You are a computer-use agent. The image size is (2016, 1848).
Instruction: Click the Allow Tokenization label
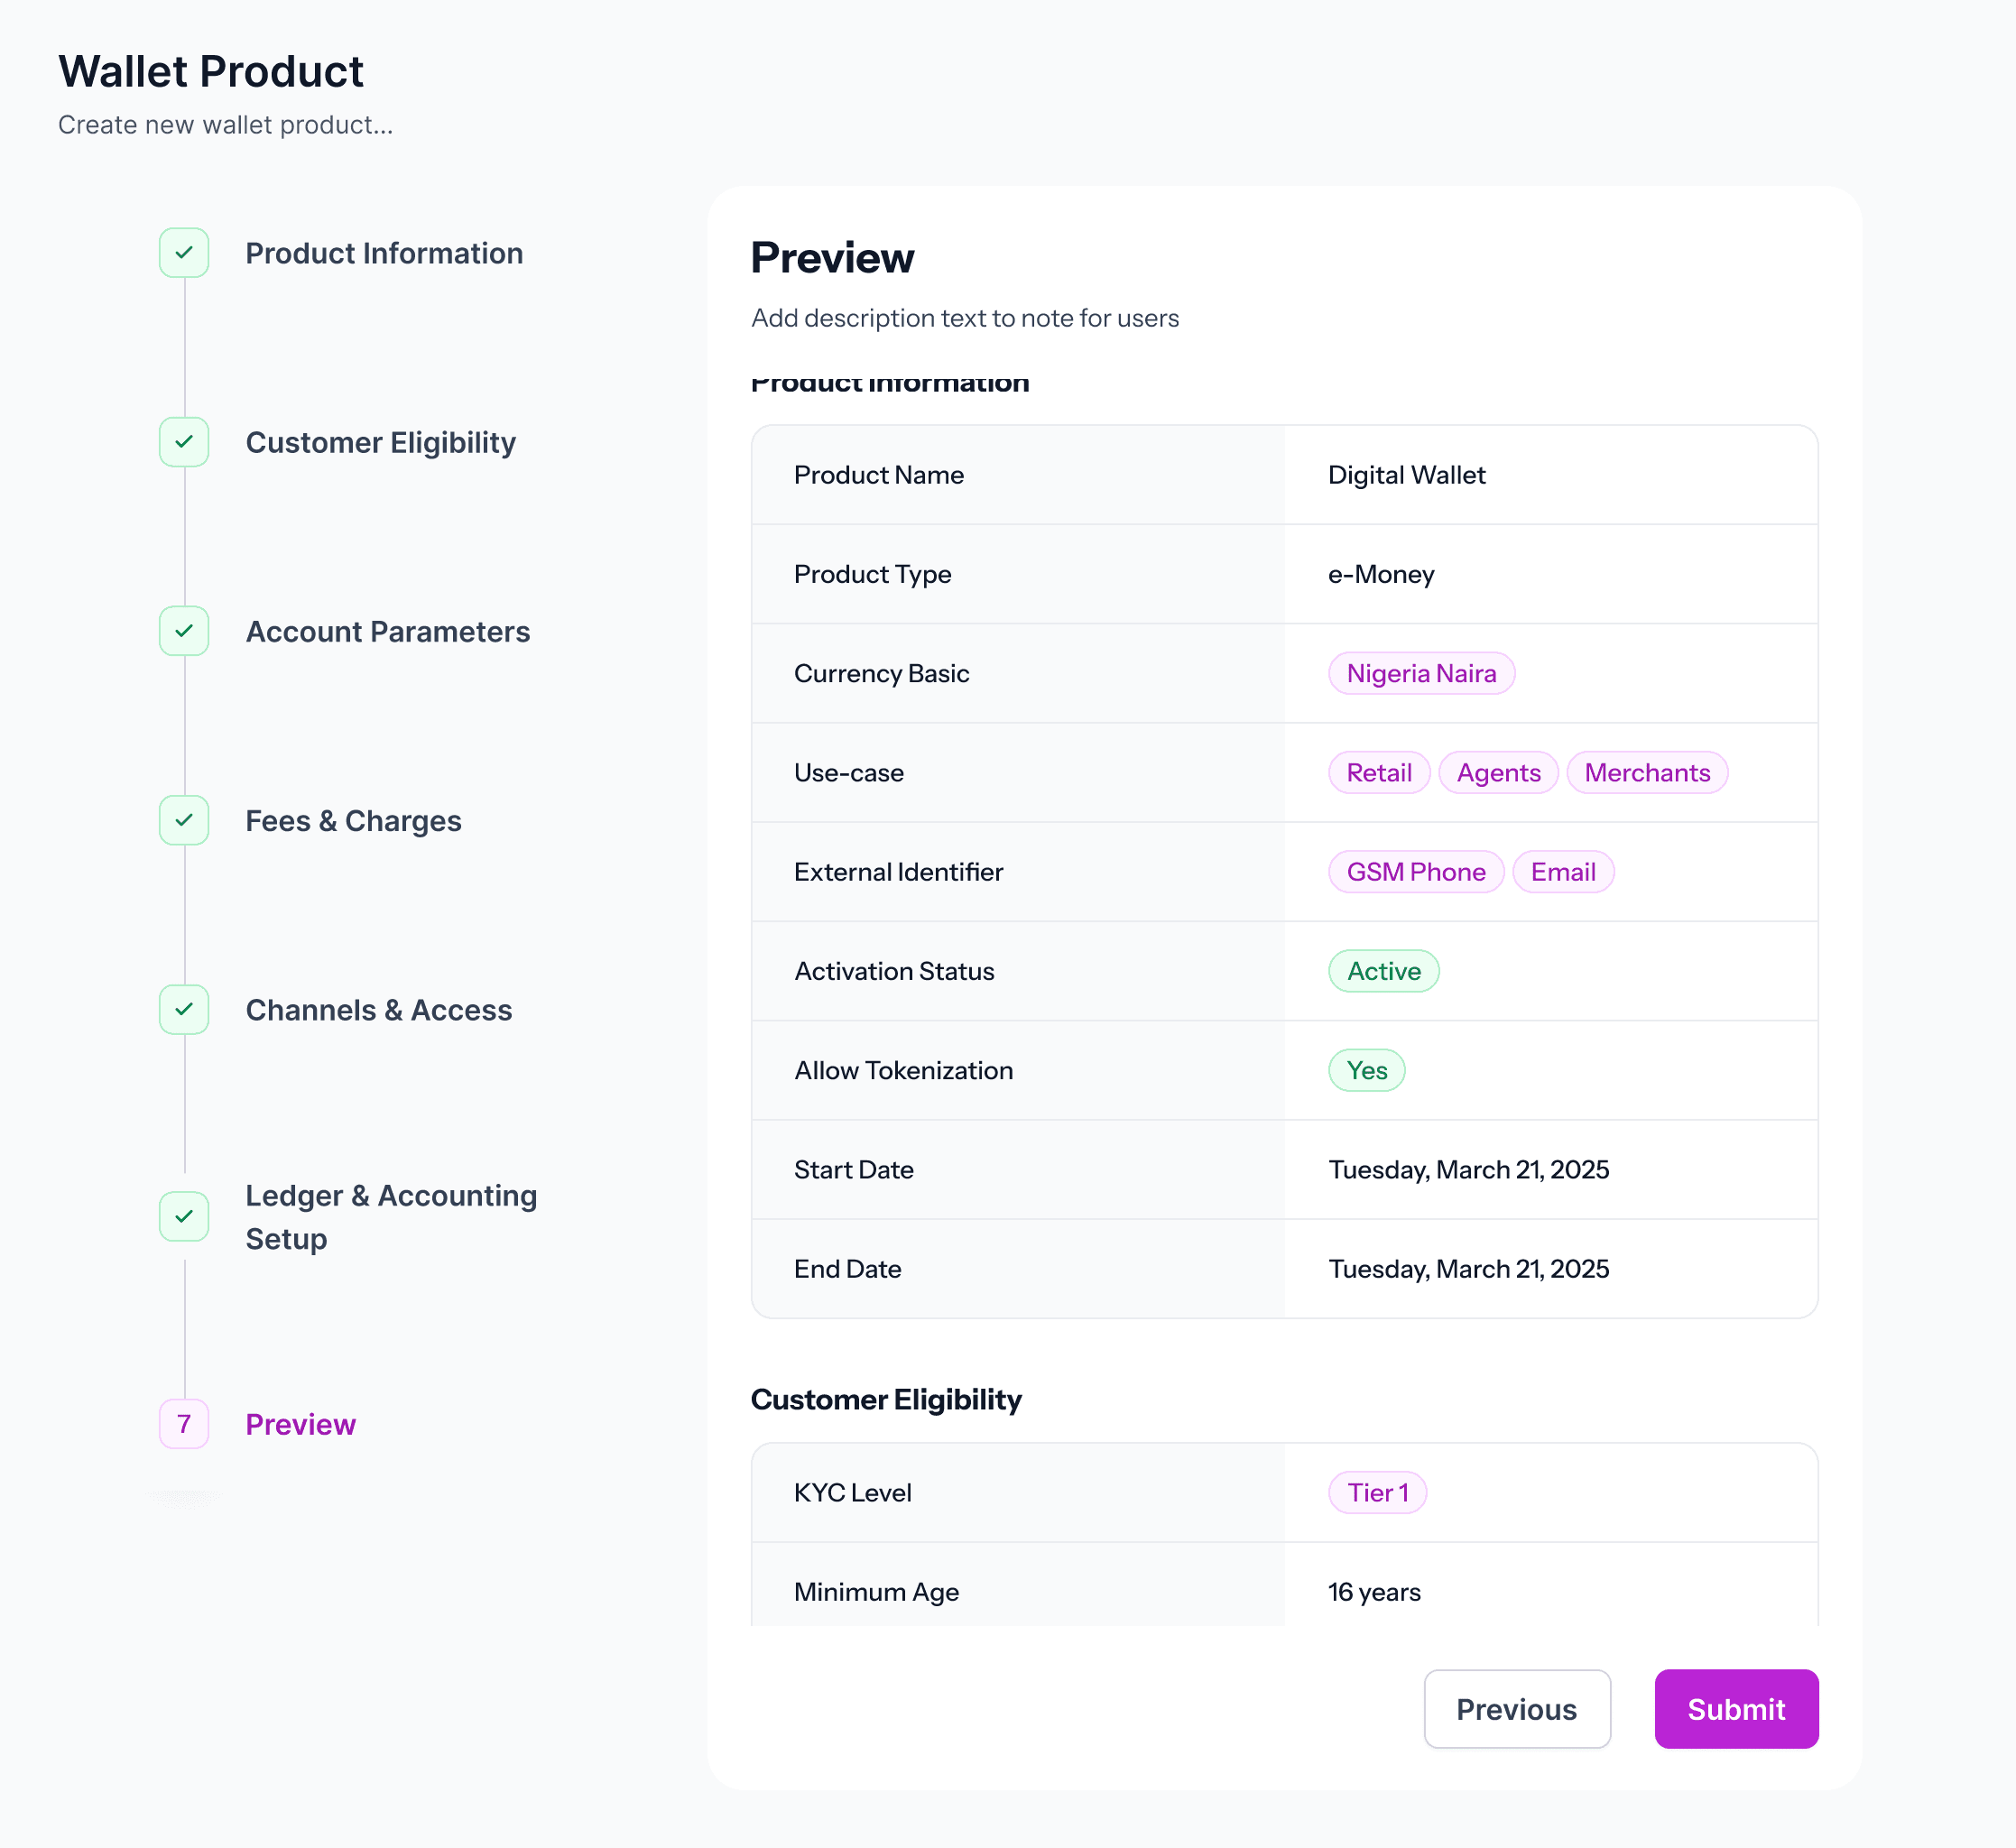click(903, 1069)
